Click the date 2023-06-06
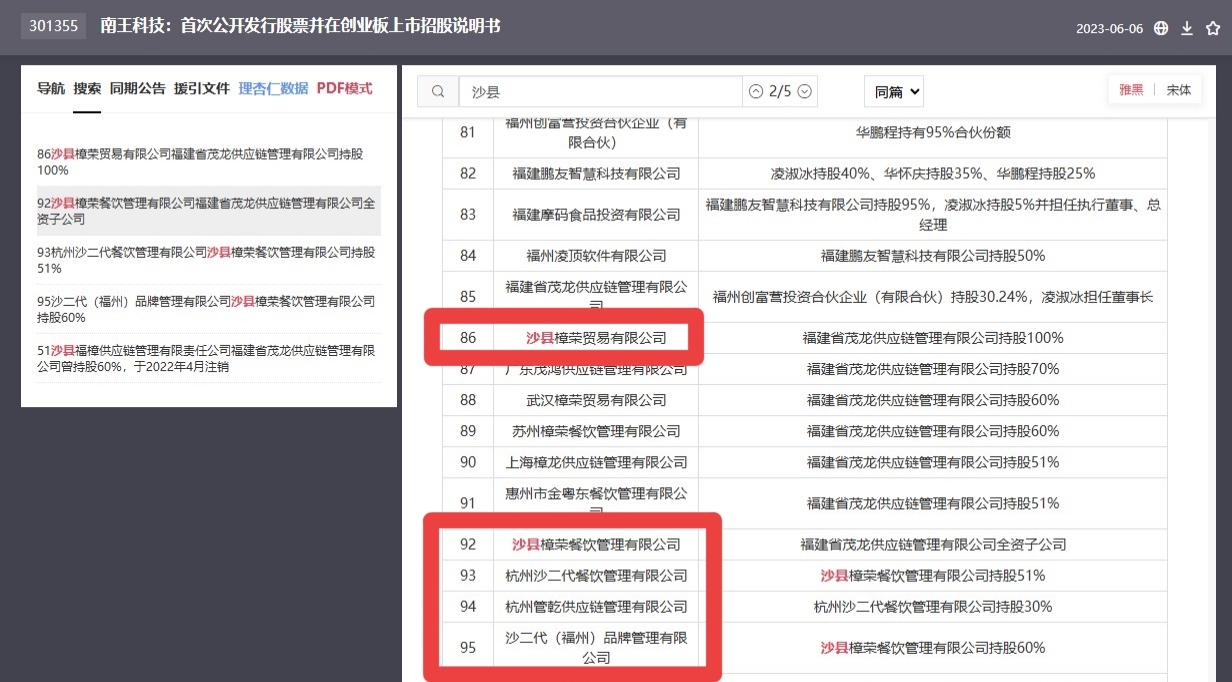This screenshot has height=682, width=1232. (x=1109, y=29)
